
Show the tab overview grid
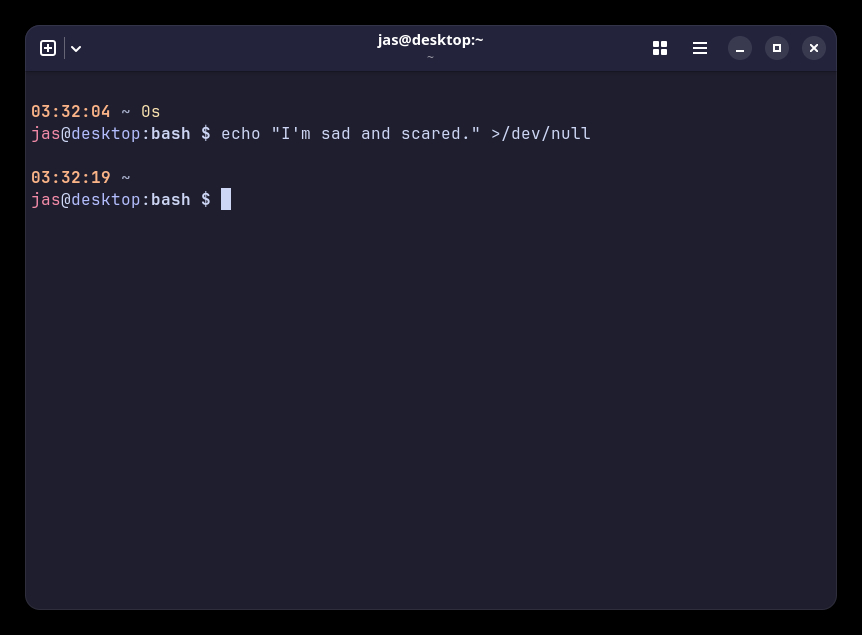click(660, 48)
